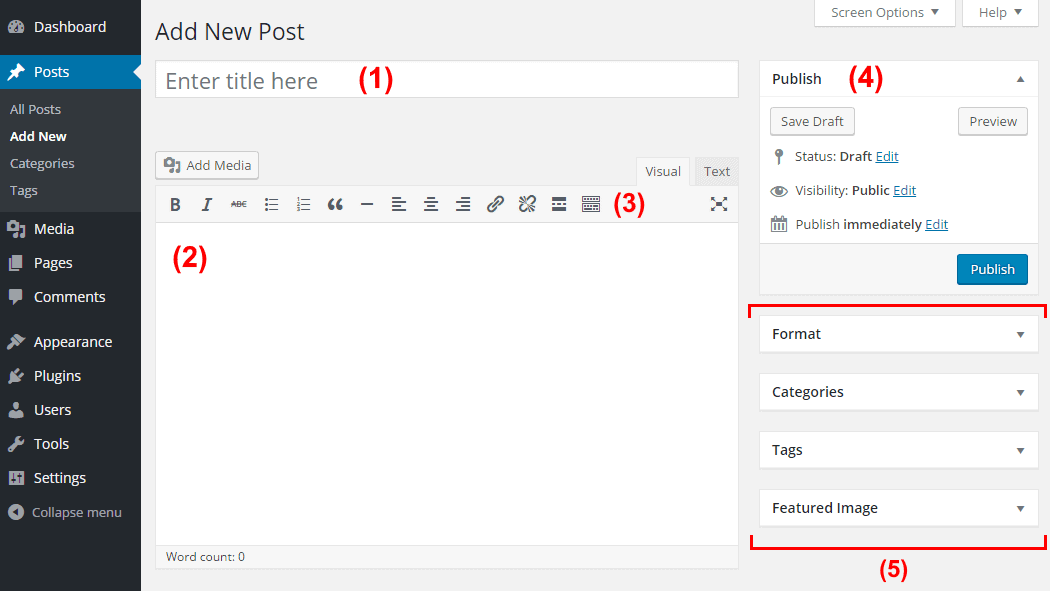
Task: Expand the Format panel arrow
Action: (x=1021, y=335)
